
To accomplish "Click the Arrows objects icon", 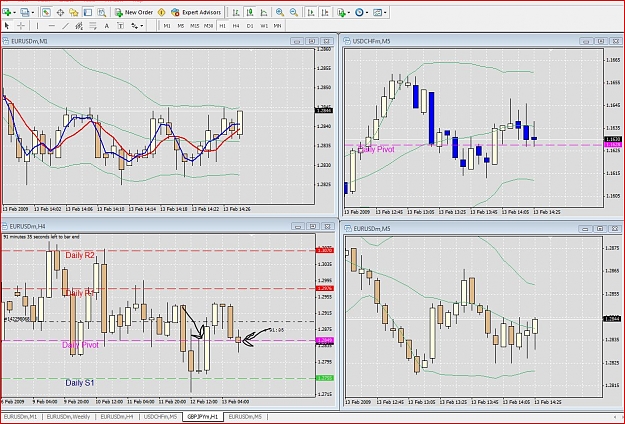I will (134, 26).
